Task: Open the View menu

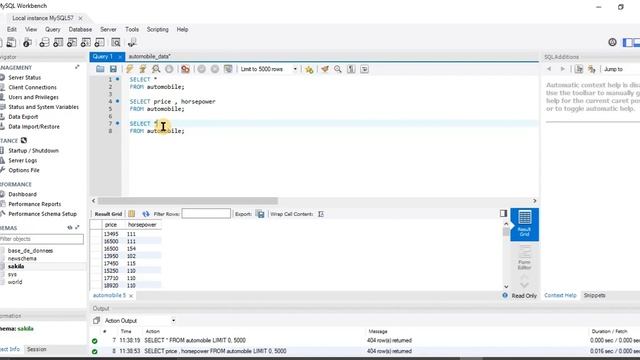Action: (x=31, y=29)
